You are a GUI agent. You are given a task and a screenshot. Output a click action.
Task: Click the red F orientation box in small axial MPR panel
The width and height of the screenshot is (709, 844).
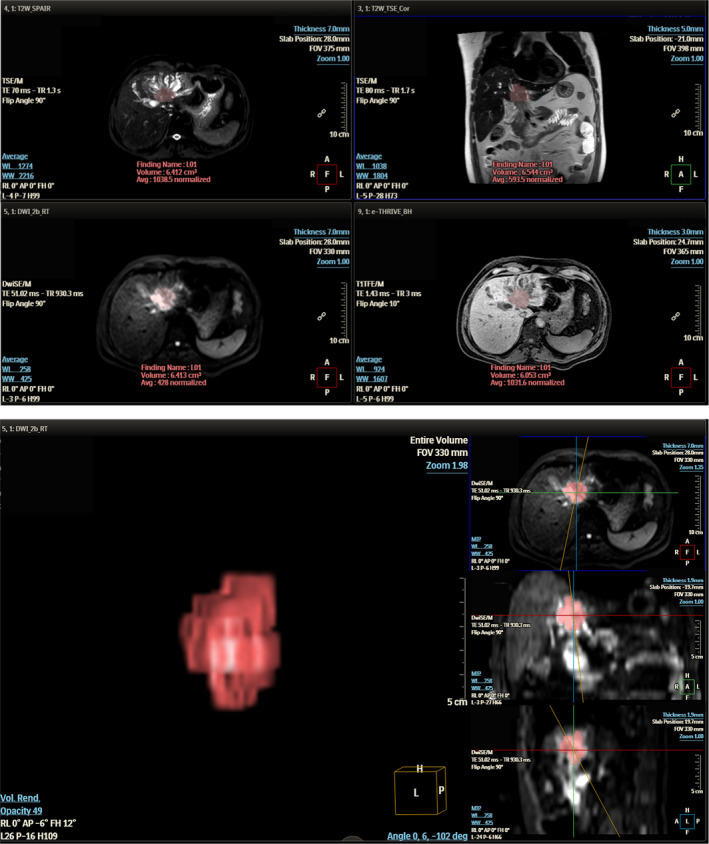pyautogui.click(x=687, y=552)
